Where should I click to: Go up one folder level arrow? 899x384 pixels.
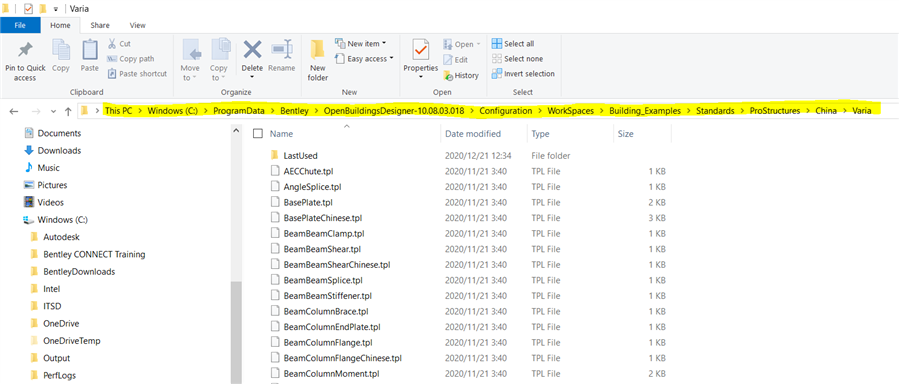tap(68, 111)
